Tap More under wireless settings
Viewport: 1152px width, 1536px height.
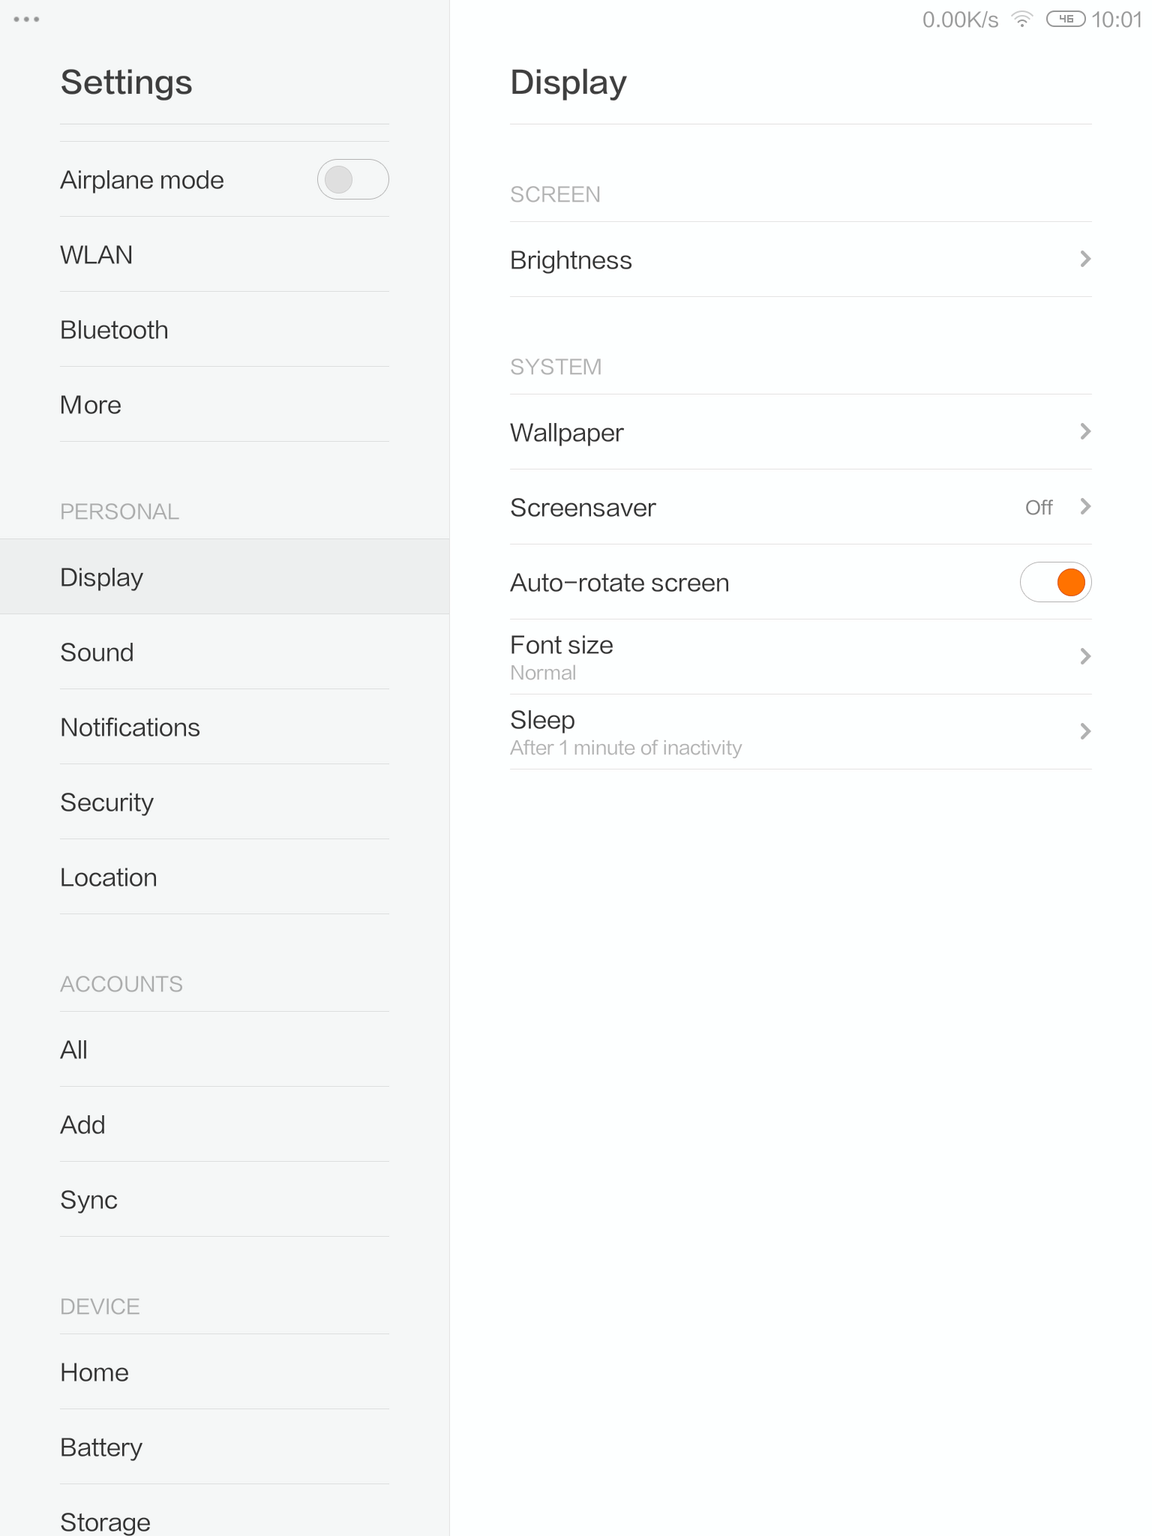coord(91,405)
